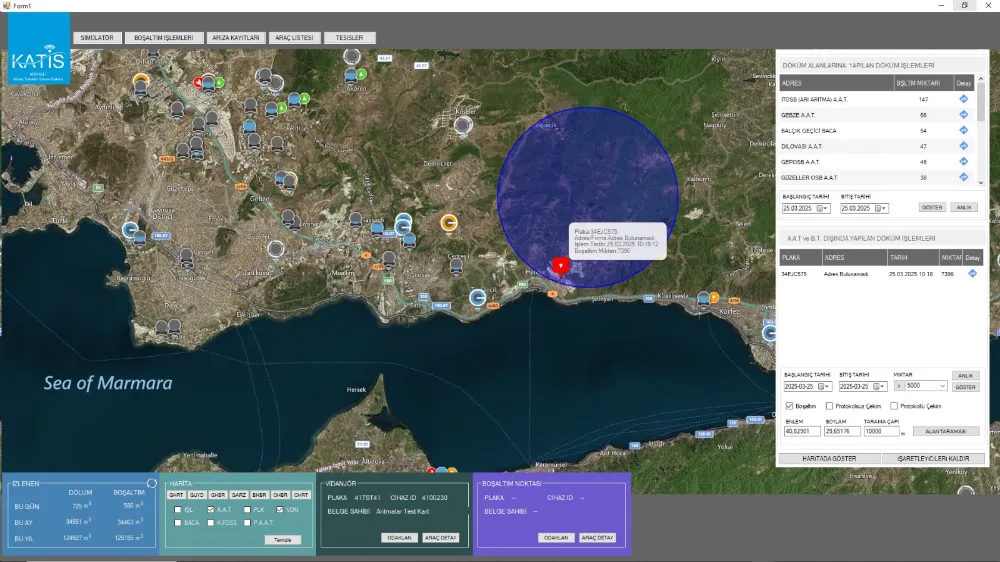
Task: Click the refresh icon in the İZLENEN panel
Action: (x=152, y=483)
